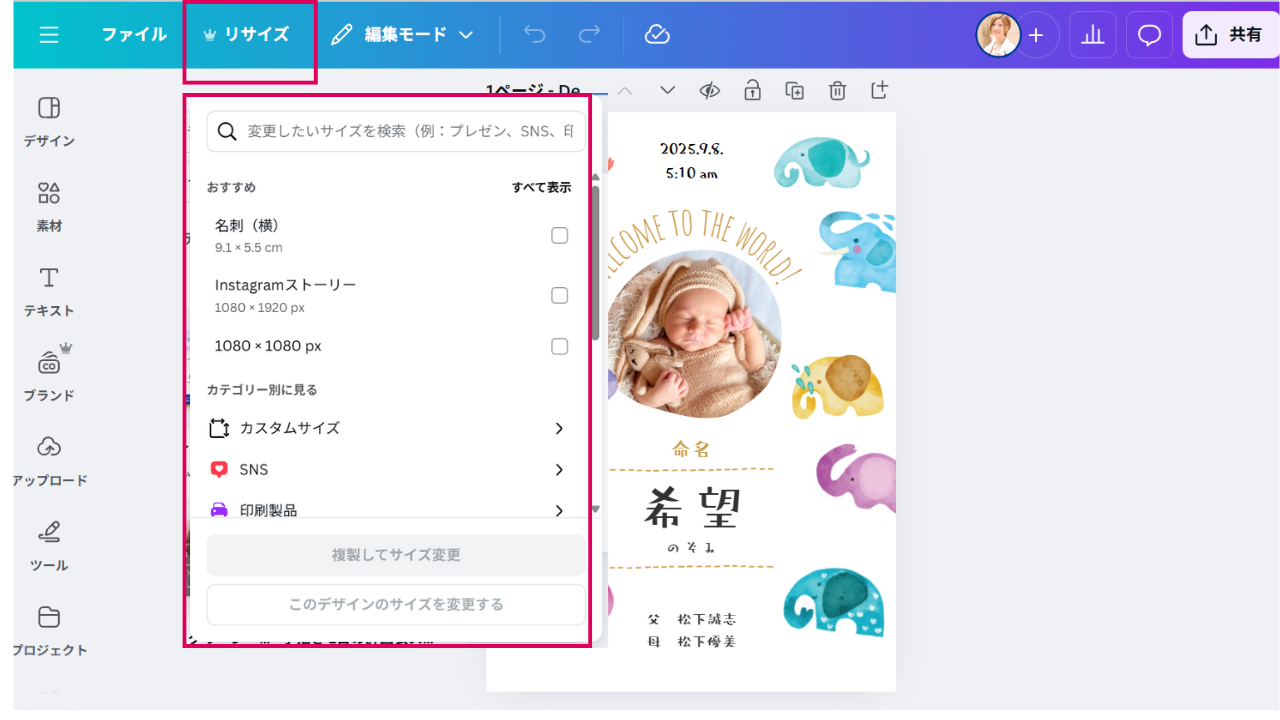This screenshot has width=1280, height=720.
Task: Delete the page using the trash icon
Action: tap(837, 91)
